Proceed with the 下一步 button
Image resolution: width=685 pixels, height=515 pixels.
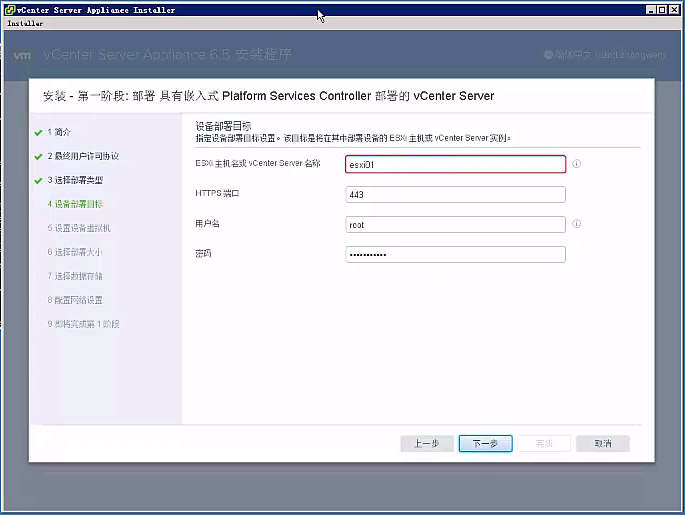pos(485,443)
